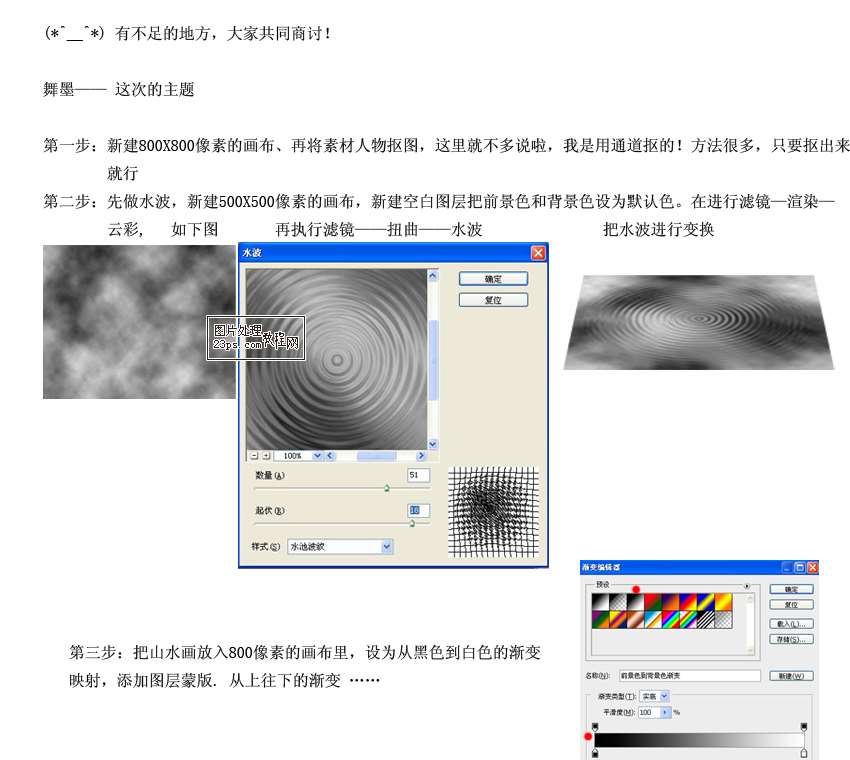This screenshot has width=850, height=760.
Task: Pick the full spectrum rainbow gradient preset
Action: coord(671,620)
